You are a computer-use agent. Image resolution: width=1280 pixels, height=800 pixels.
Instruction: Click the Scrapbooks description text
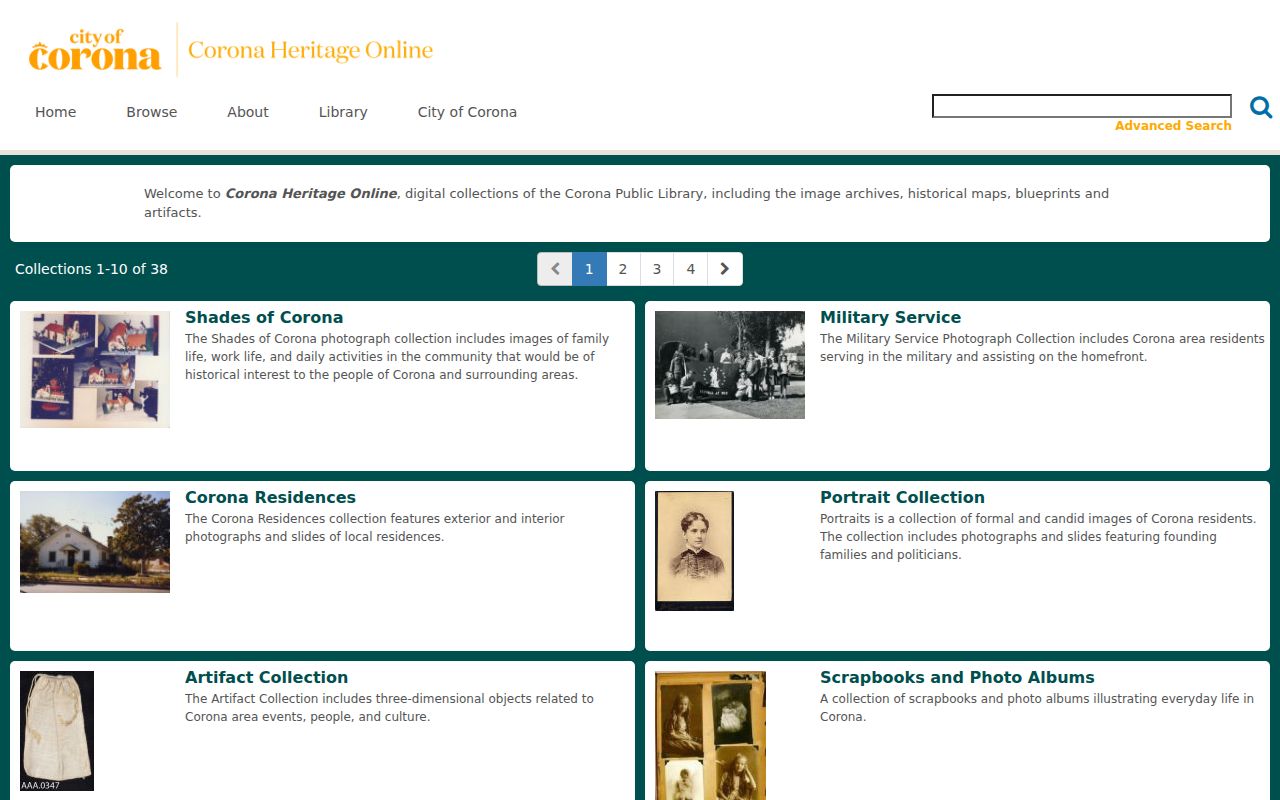pos(1037,708)
